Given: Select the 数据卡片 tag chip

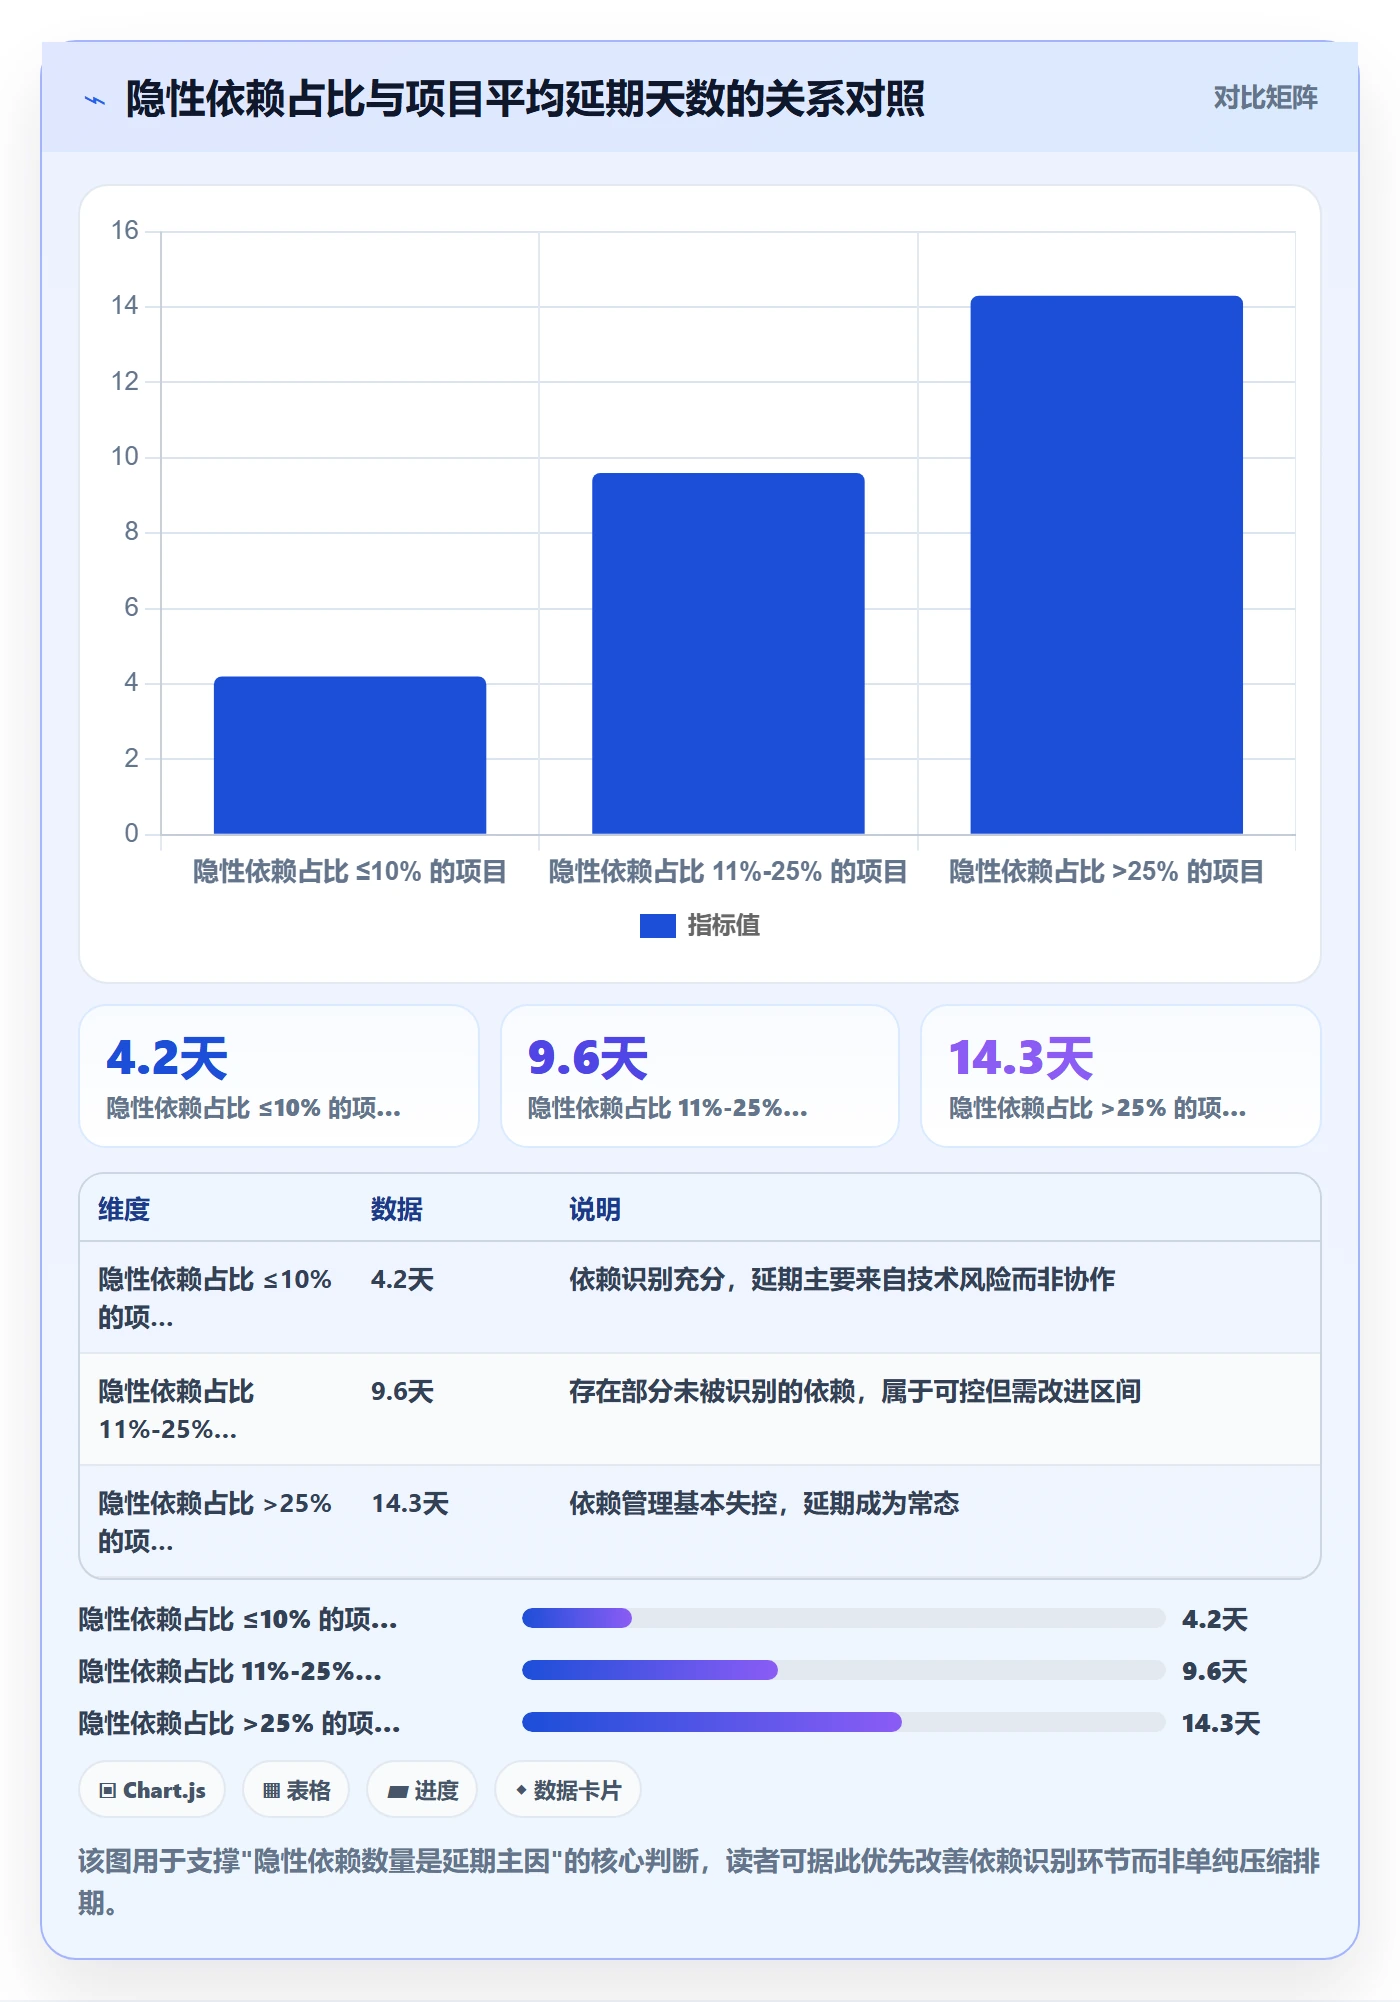Looking at the screenshot, I should 567,1790.
